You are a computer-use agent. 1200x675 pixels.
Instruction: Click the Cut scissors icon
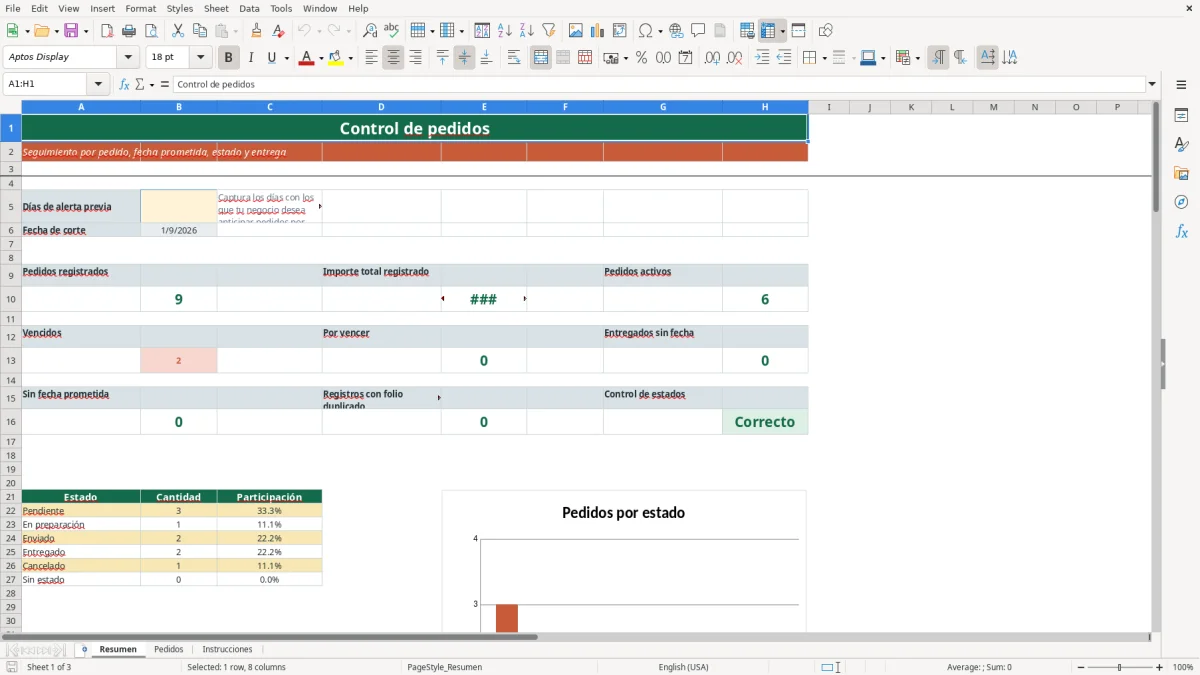(178, 31)
